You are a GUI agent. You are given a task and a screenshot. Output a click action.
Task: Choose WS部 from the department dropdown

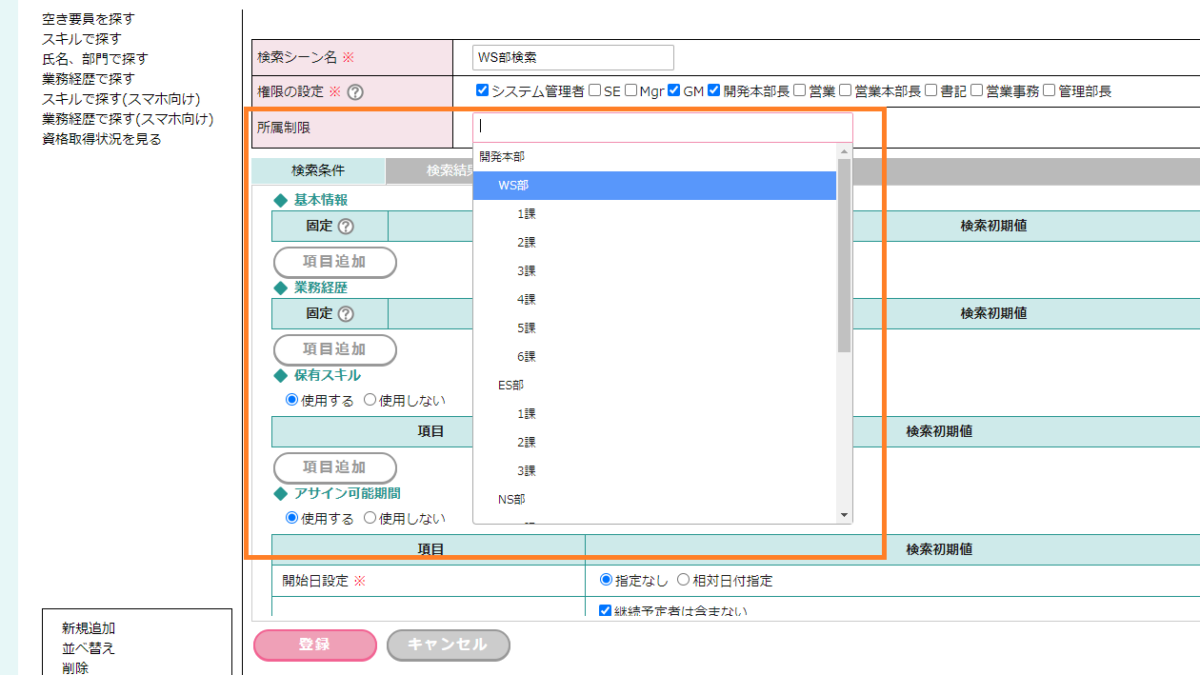[513, 186]
